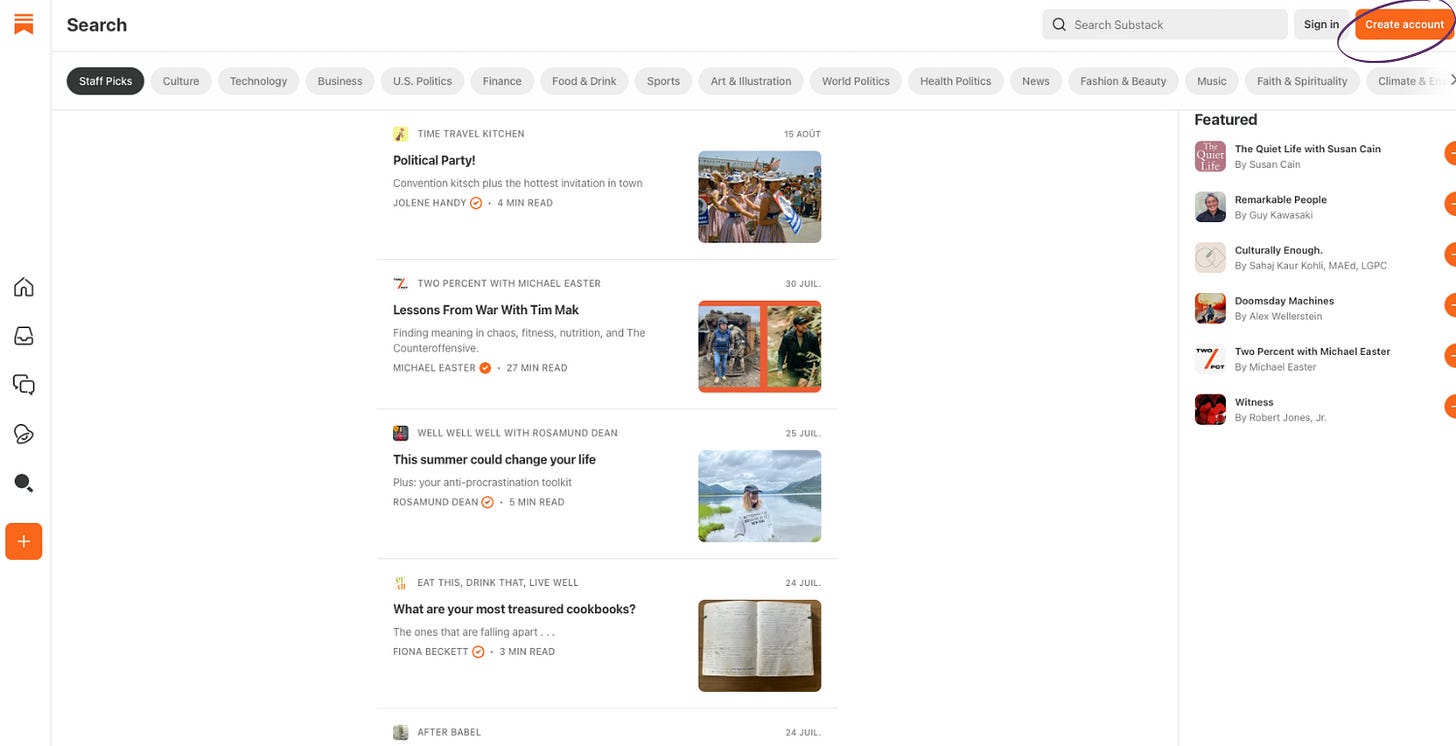Select the U.S. Politics category tab
Image resolution: width=1456 pixels, height=746 pixels.
(422, 81)
